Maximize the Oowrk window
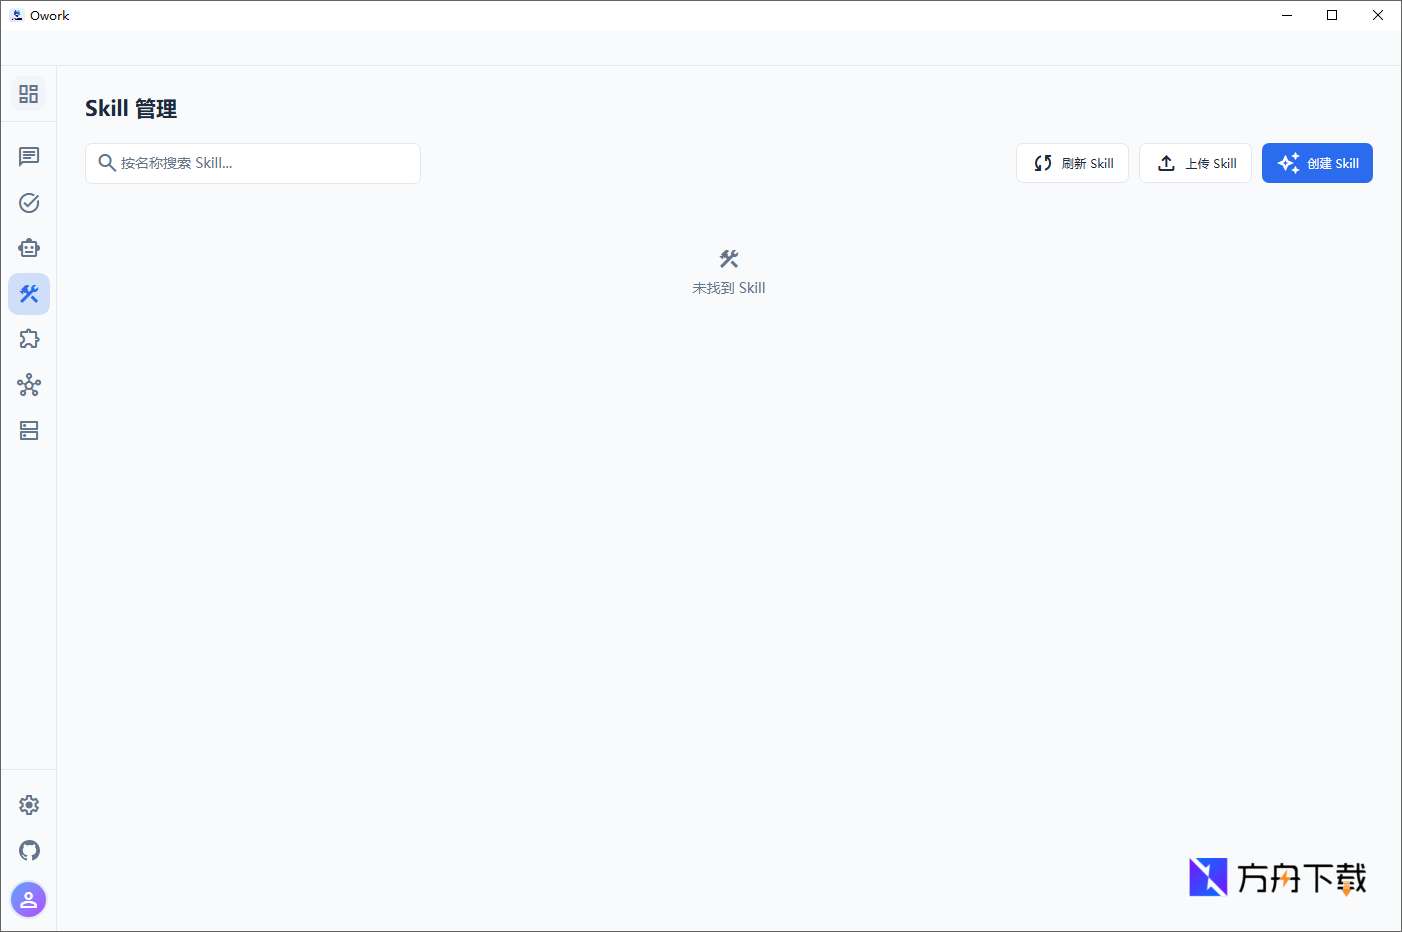The image size is (1402, 932). [1332, 15]
